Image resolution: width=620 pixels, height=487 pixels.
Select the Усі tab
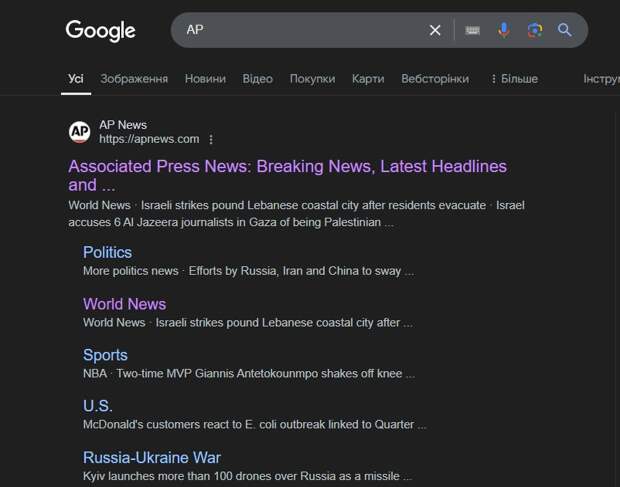point(76,79)
